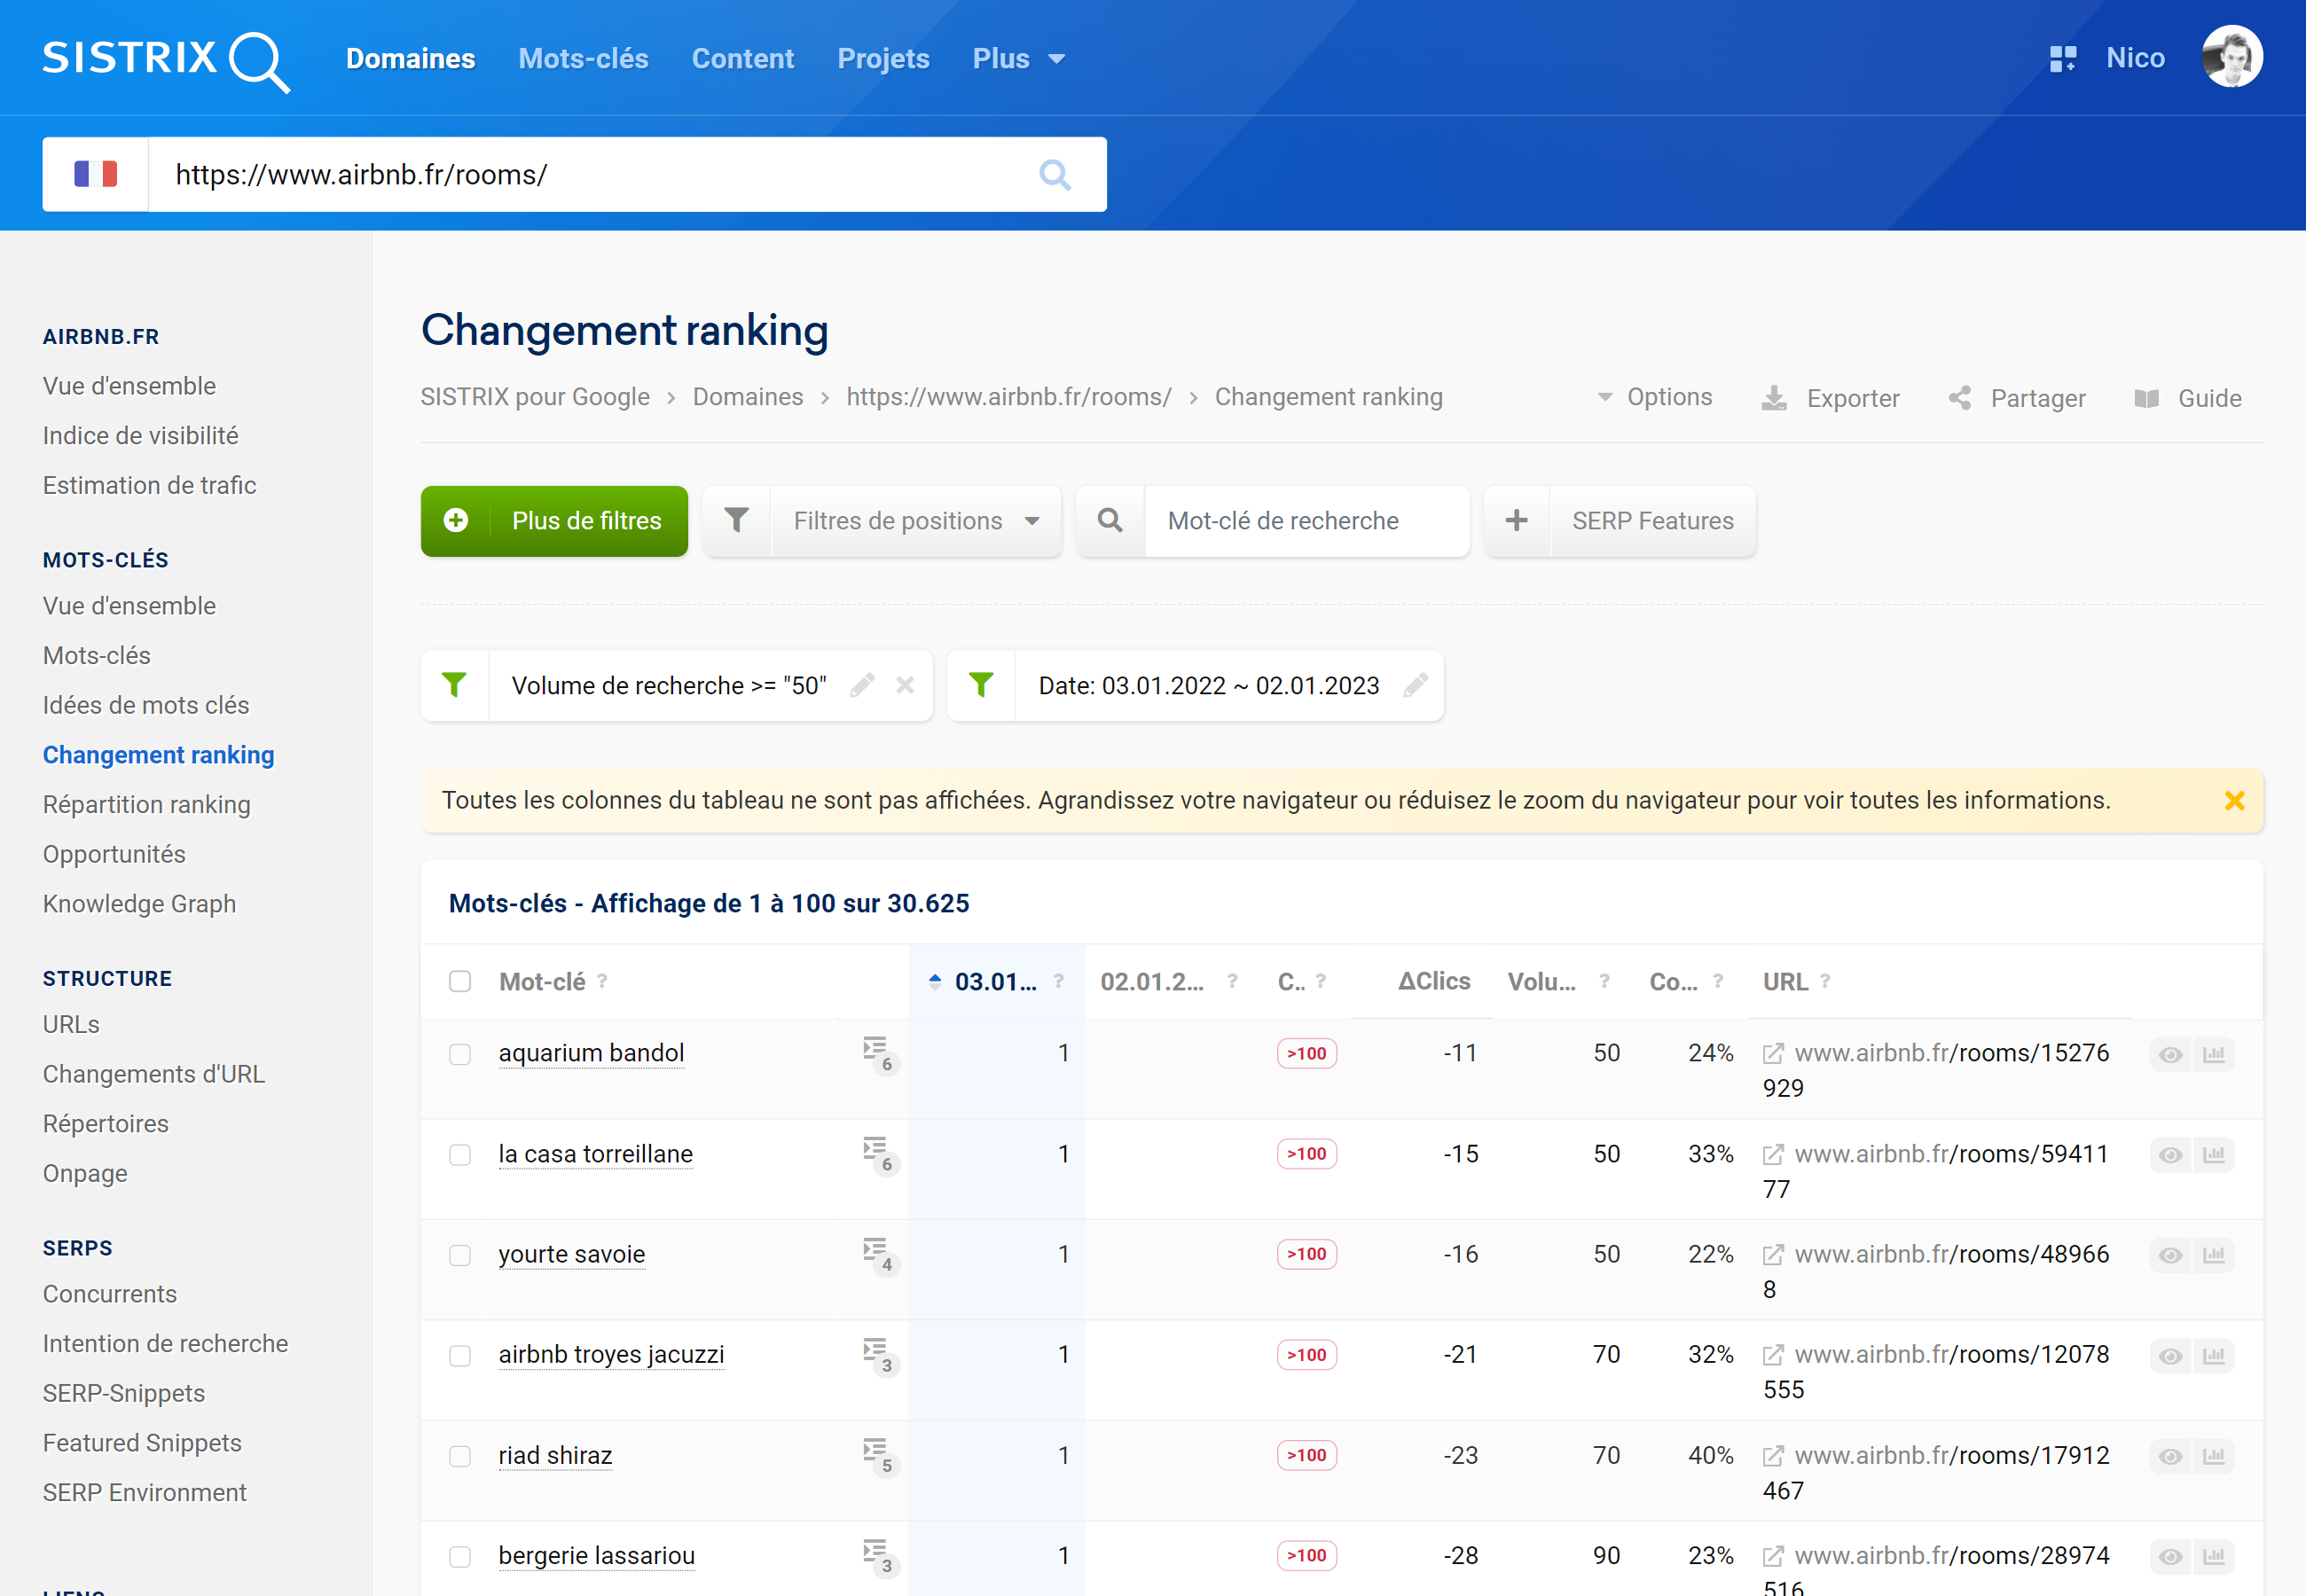Click the Nico user name
Viewport: 2306px width, 1596px height.
coord(2135,58)
